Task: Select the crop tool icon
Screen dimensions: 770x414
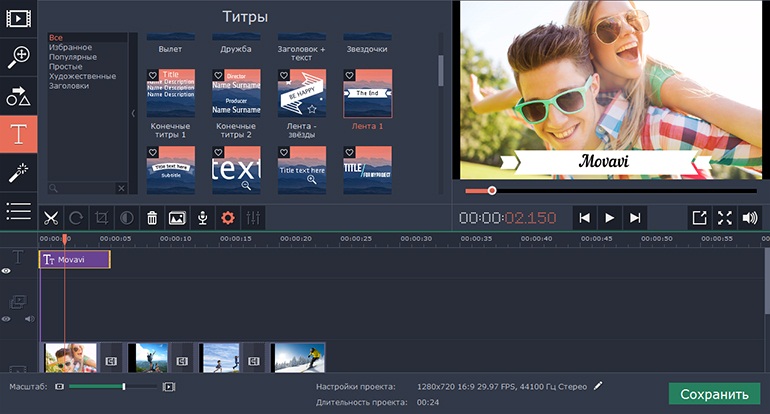Action: (x=102, y=218)
